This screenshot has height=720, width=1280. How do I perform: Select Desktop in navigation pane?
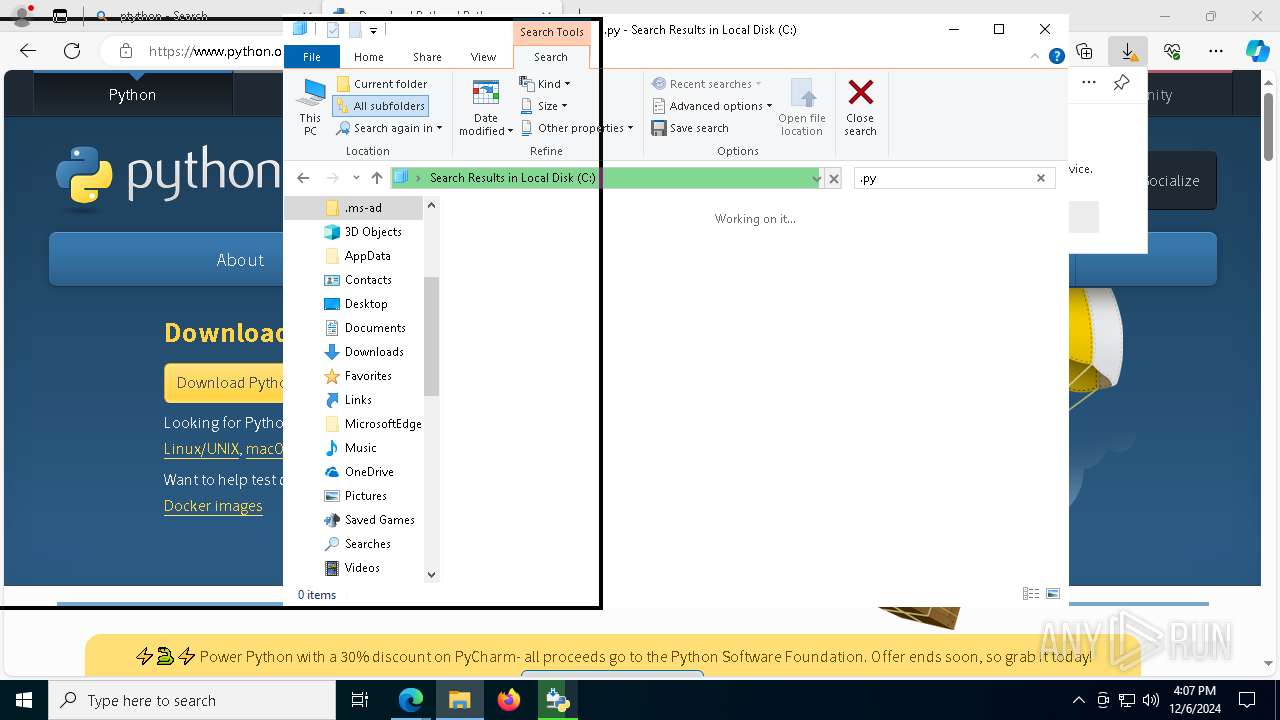coord(356,304)
